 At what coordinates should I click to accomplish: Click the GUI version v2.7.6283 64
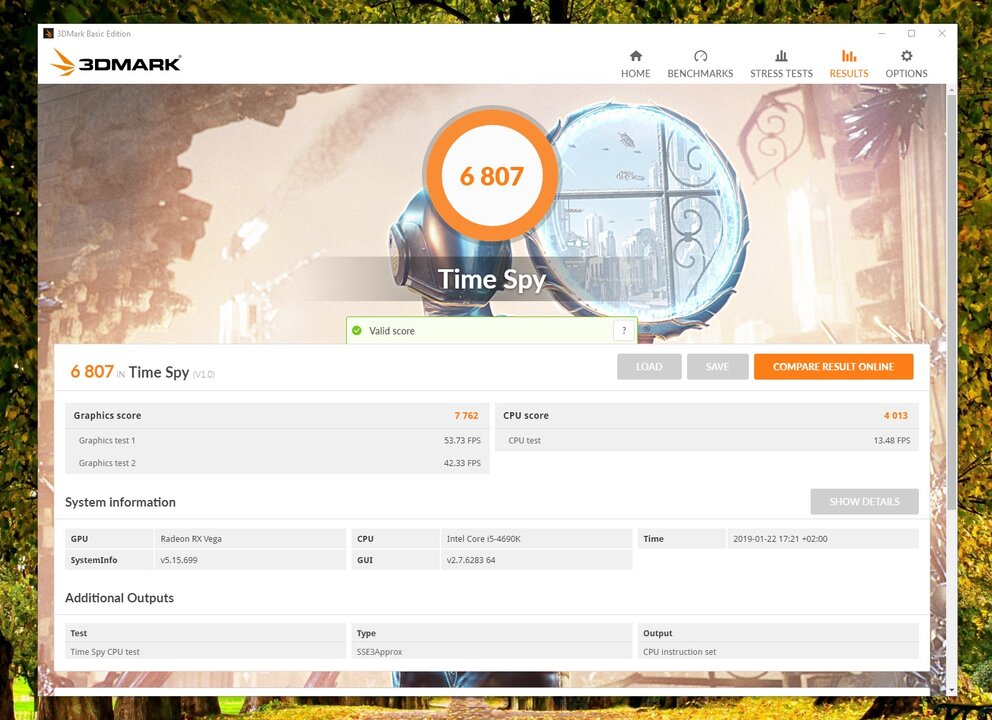(471, 560)
